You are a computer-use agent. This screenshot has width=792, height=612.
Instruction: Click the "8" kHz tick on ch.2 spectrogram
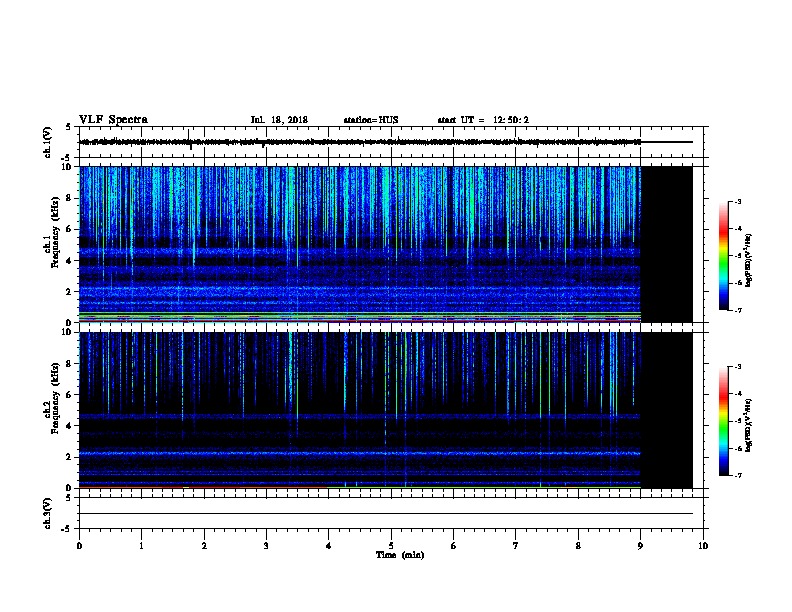pyautogui.click(x=69, y=364)
